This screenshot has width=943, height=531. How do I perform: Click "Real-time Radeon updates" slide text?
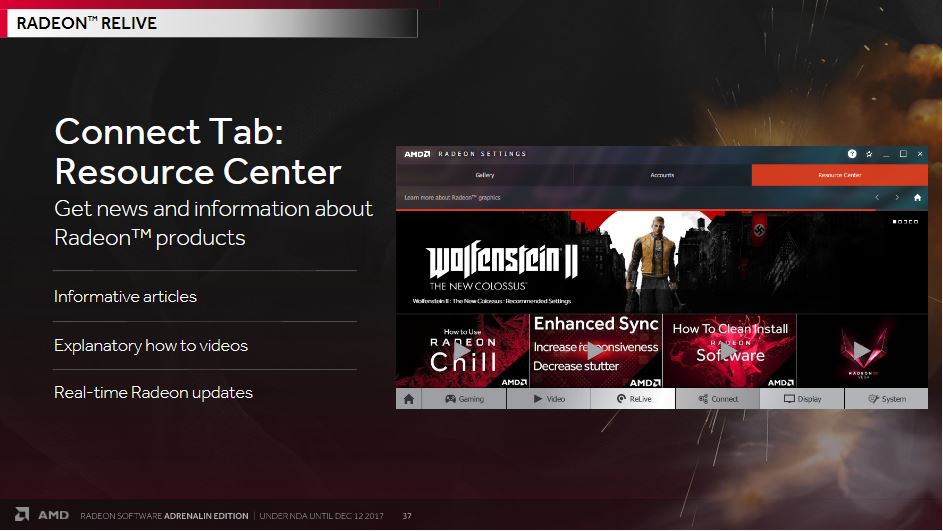pyautogui.click(x=153, y=393)
